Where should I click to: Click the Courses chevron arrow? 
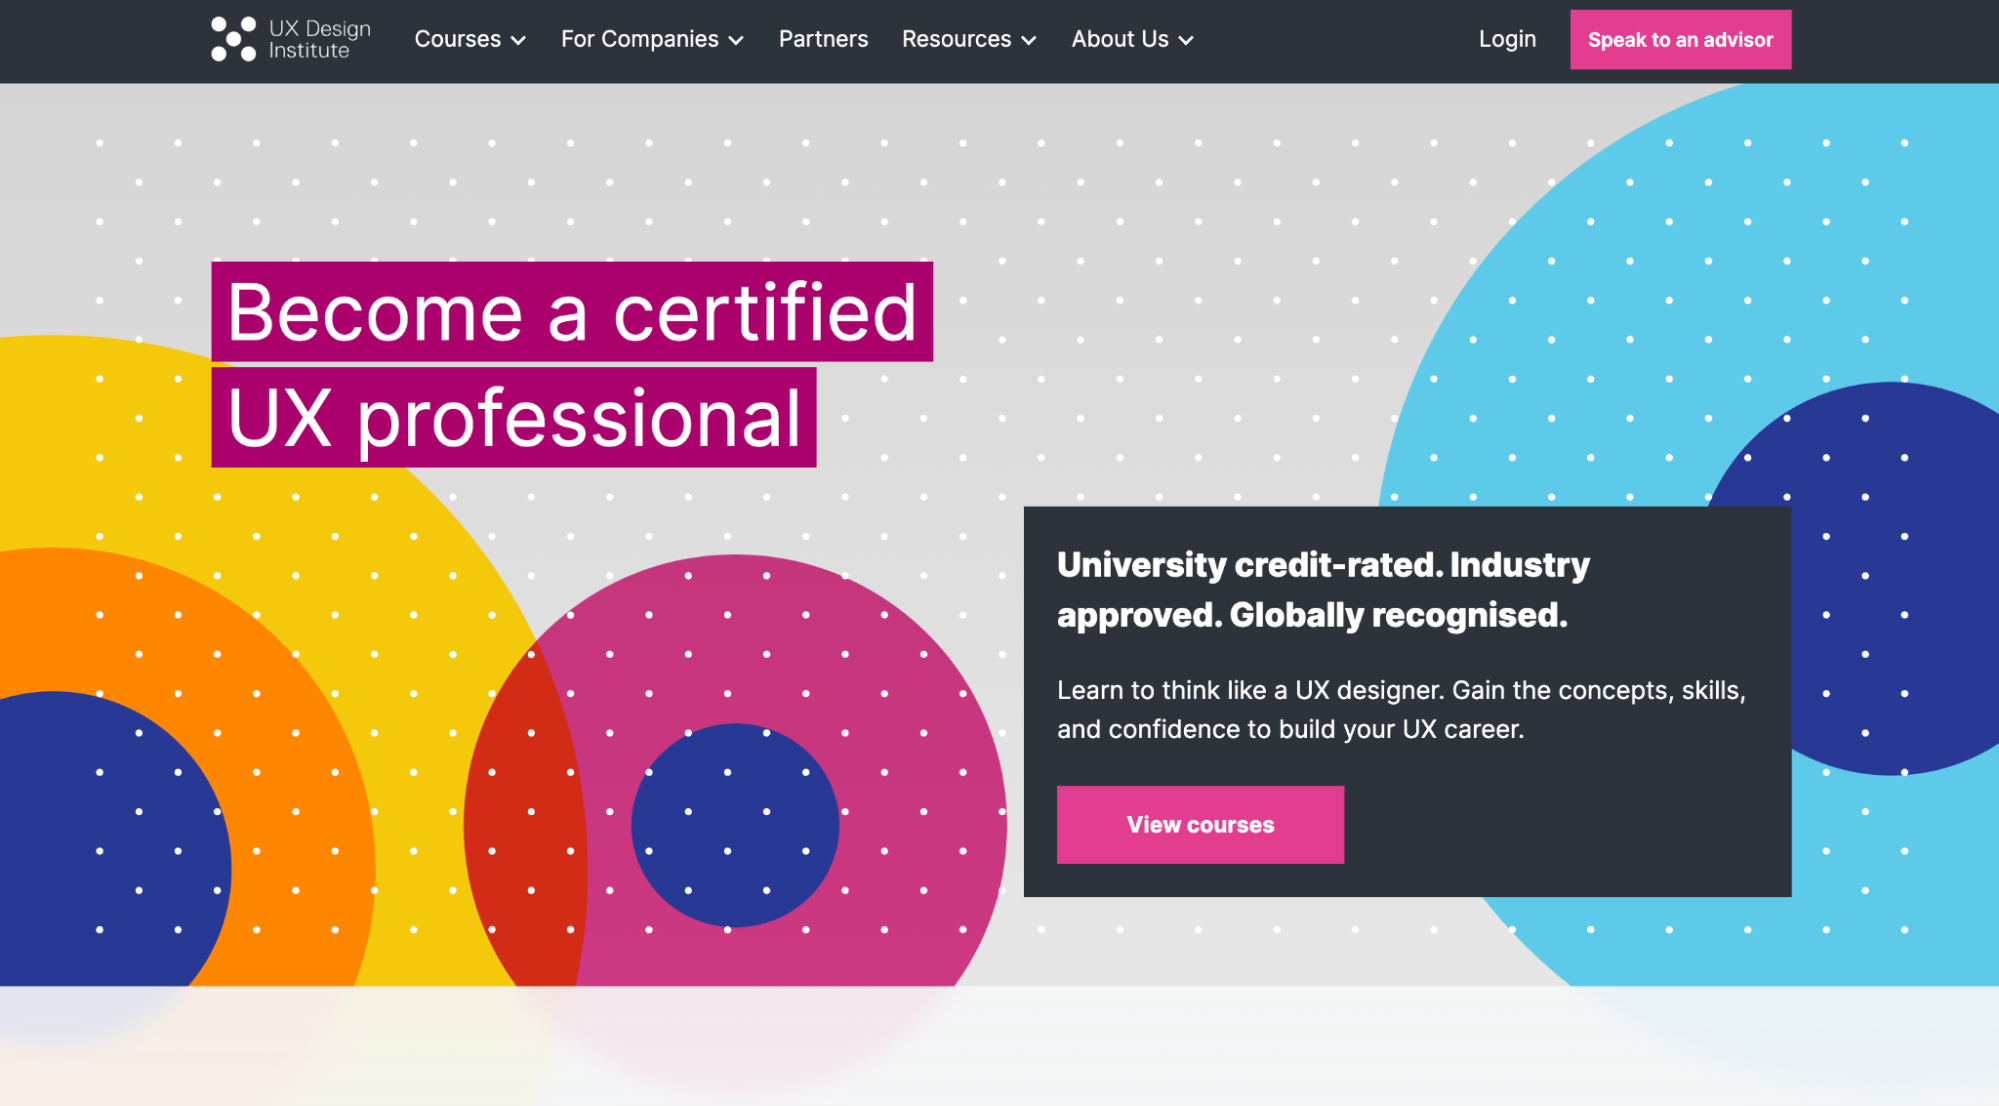(519, 41)
